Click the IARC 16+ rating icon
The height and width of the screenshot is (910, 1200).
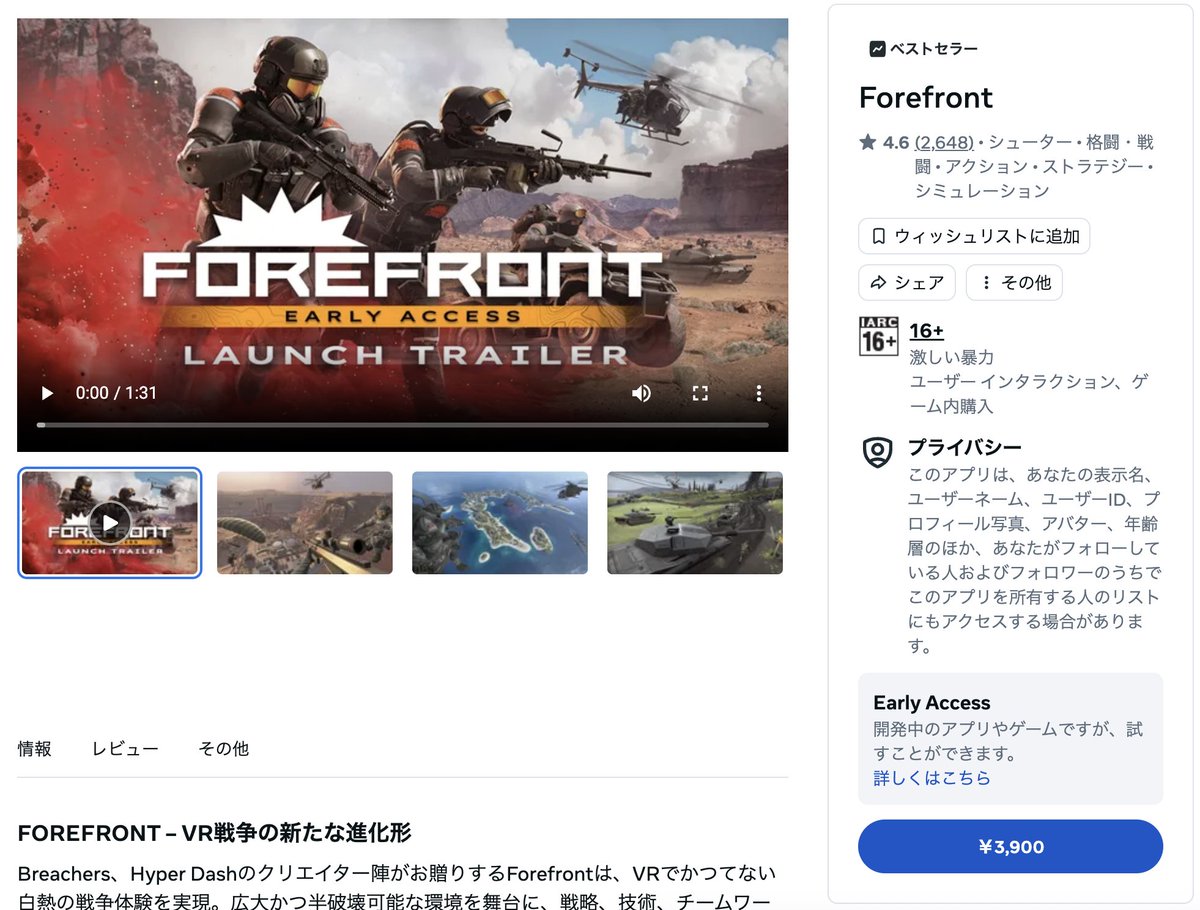[x=879, y=336]
